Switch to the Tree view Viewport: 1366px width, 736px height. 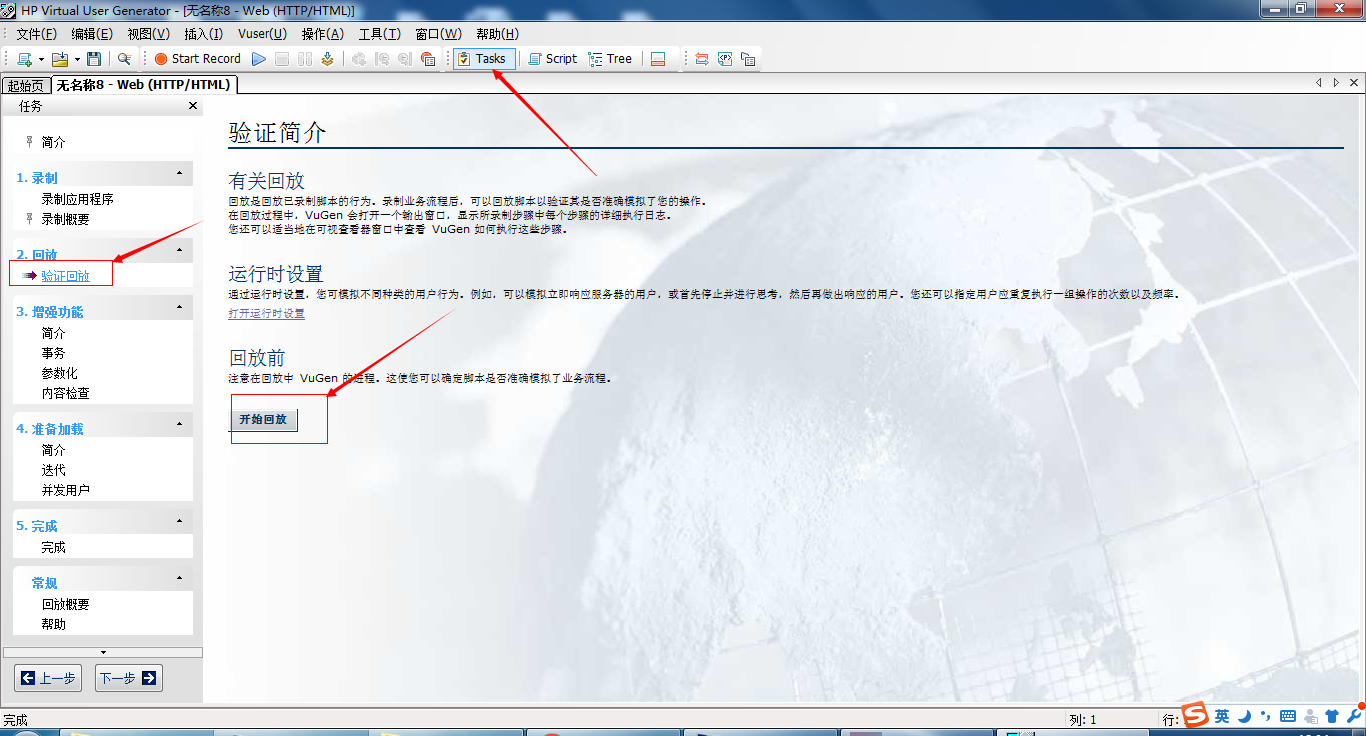[610, 59]
